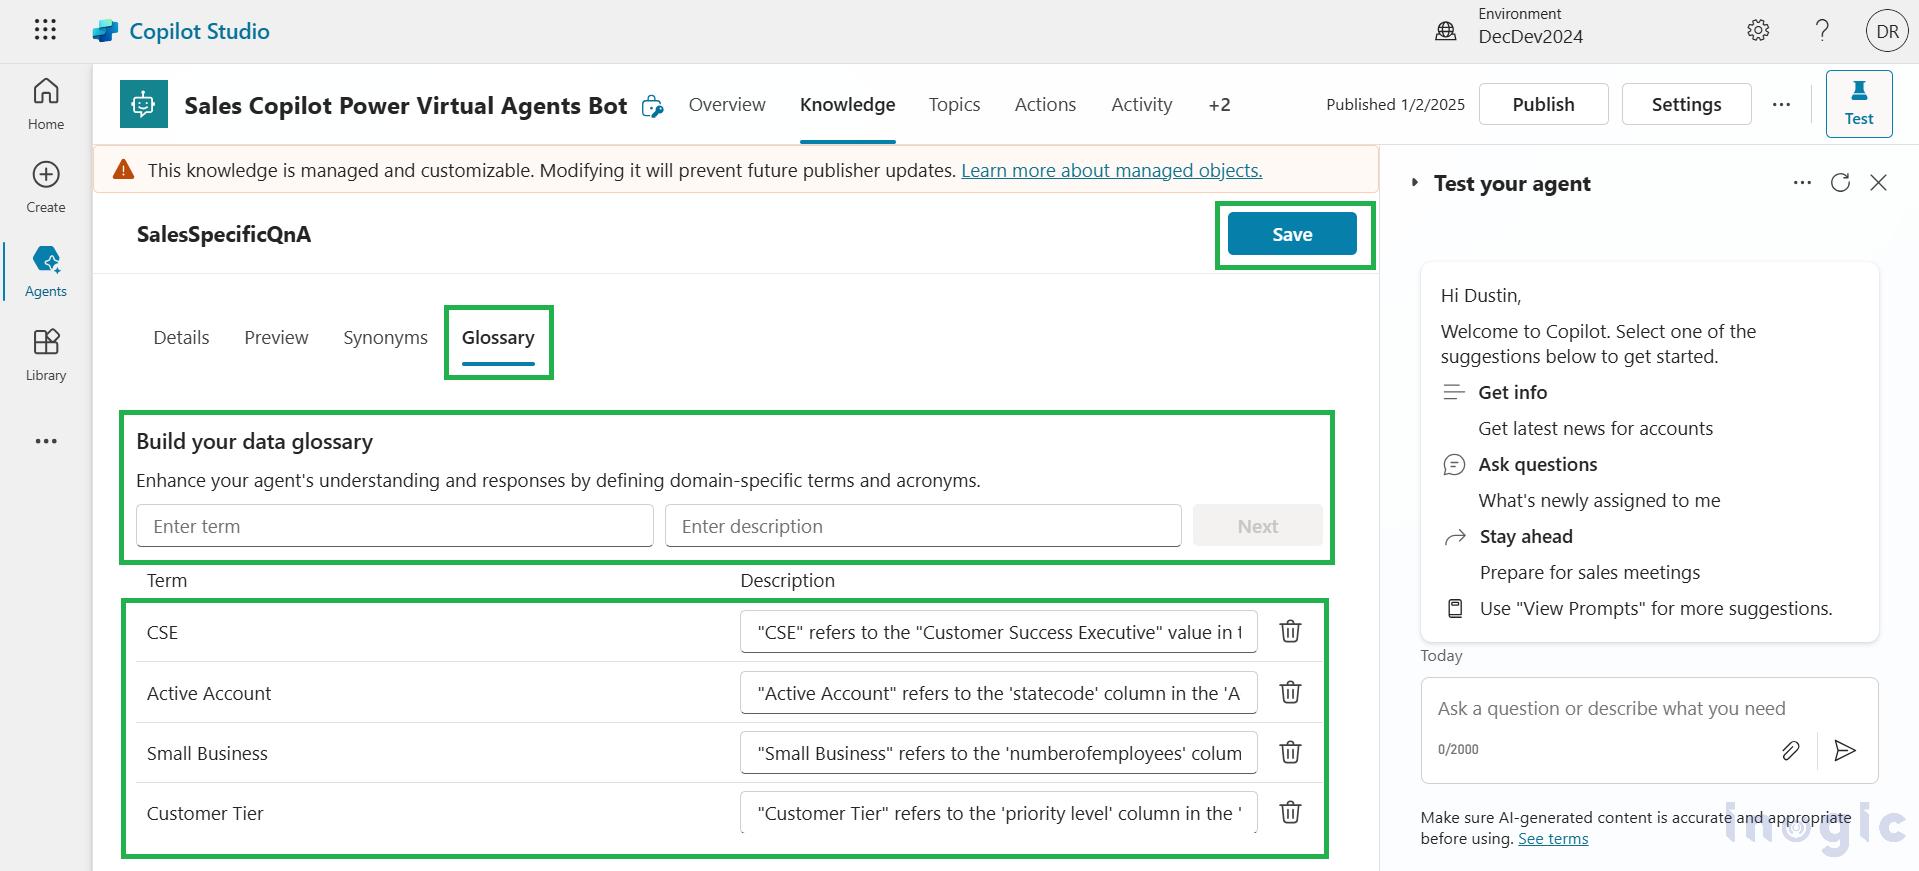Open the agent Settings button
This screenshot has width=1919, height=871.
coord(1686,104)
